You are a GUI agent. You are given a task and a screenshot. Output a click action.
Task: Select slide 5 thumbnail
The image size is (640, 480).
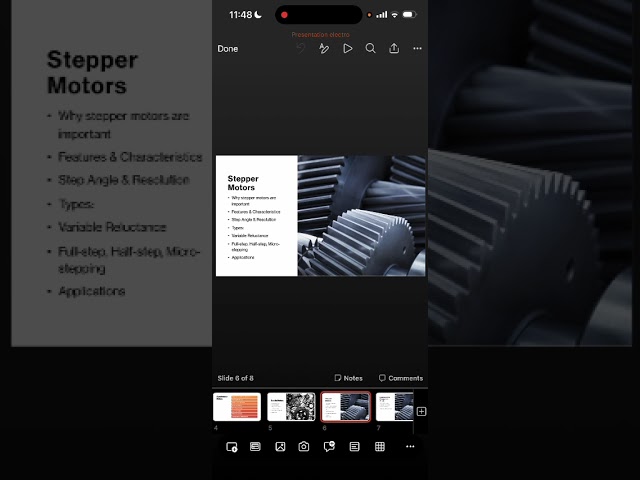291,407
